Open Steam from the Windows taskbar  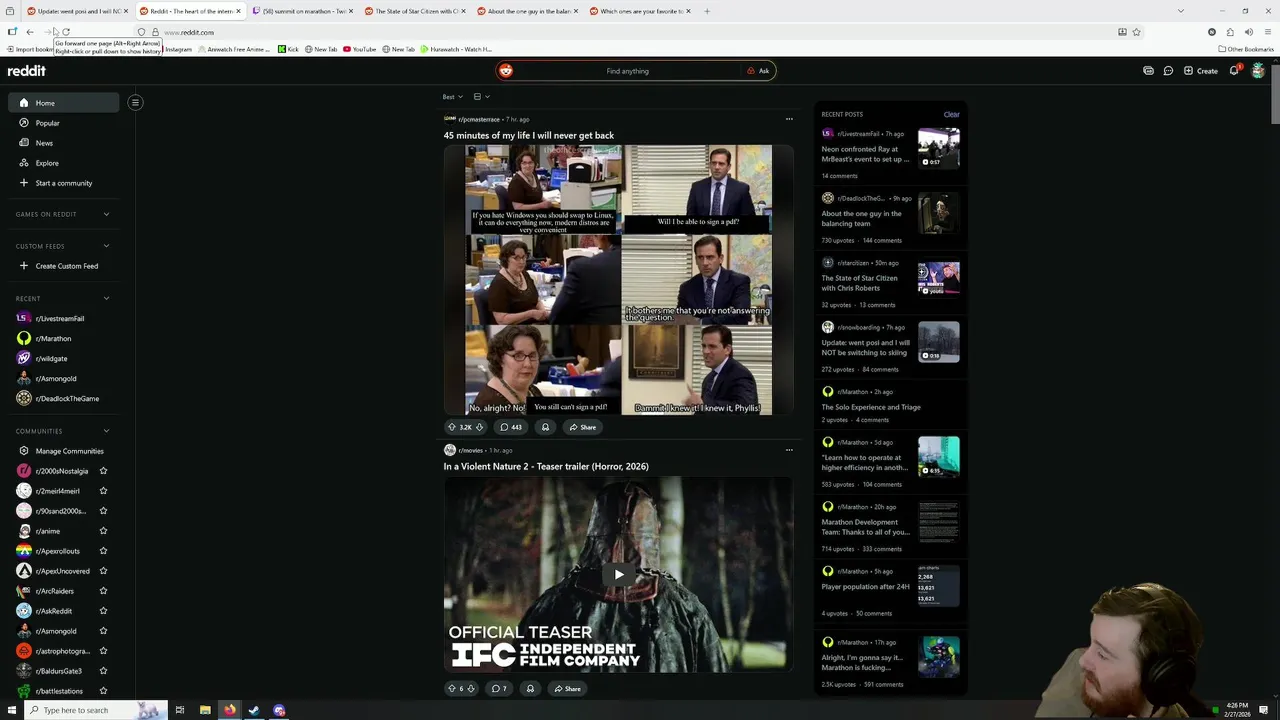(254, 710)
